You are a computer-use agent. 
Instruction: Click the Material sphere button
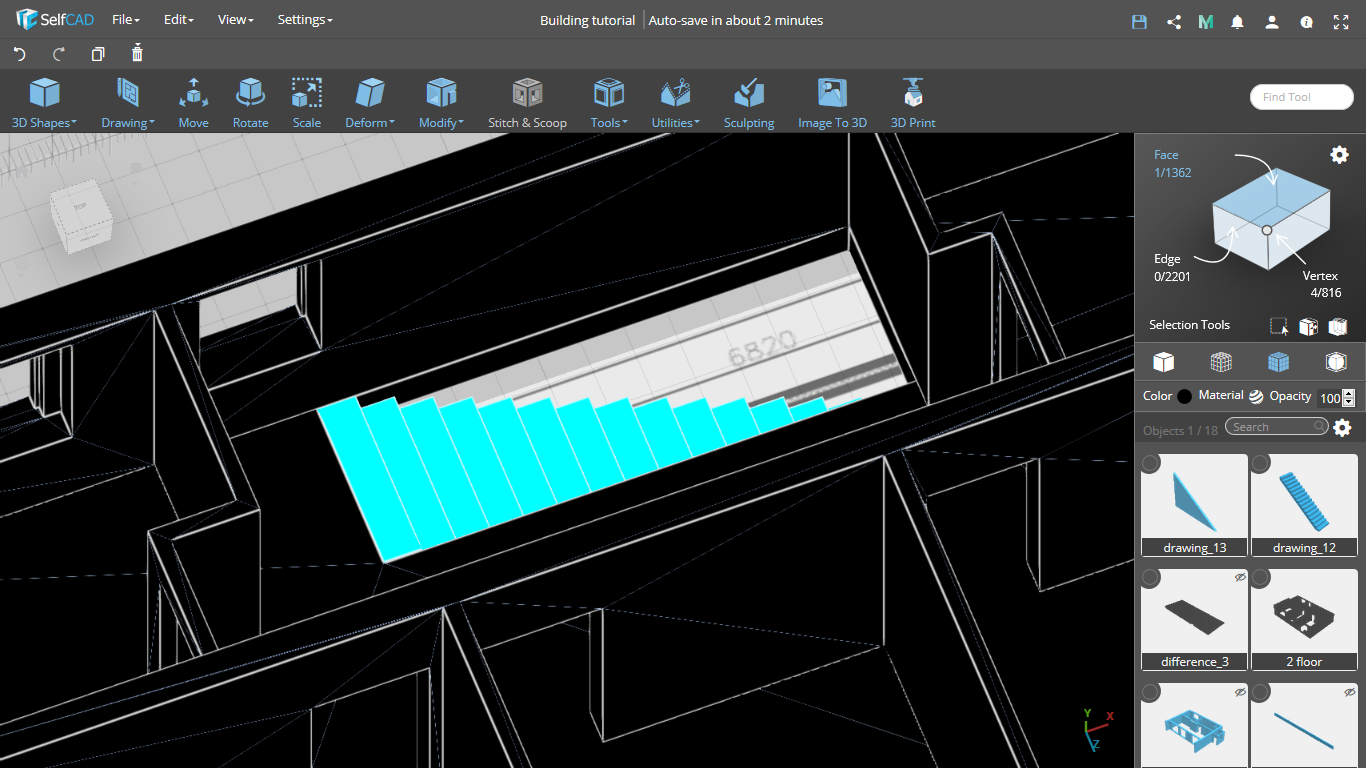click(1256, 396)
